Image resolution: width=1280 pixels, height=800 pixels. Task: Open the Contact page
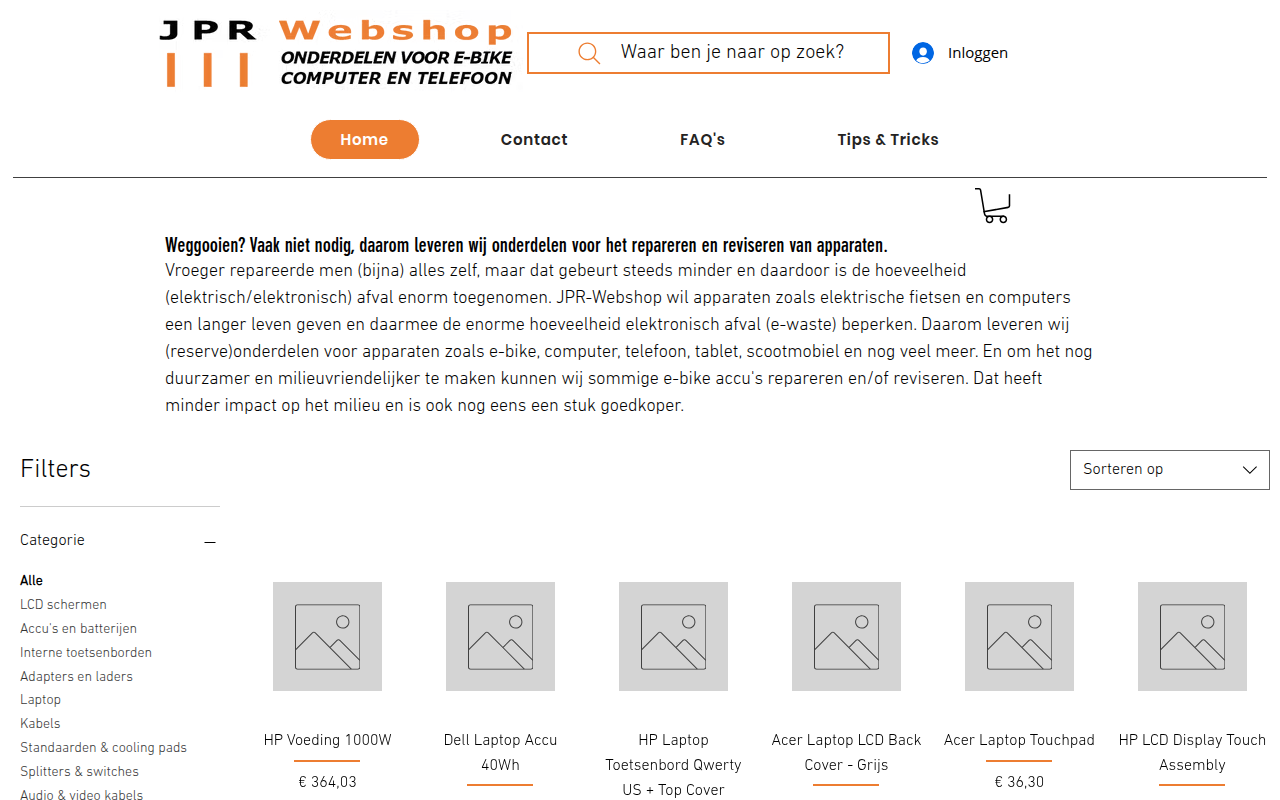click(x=534, y=140)
